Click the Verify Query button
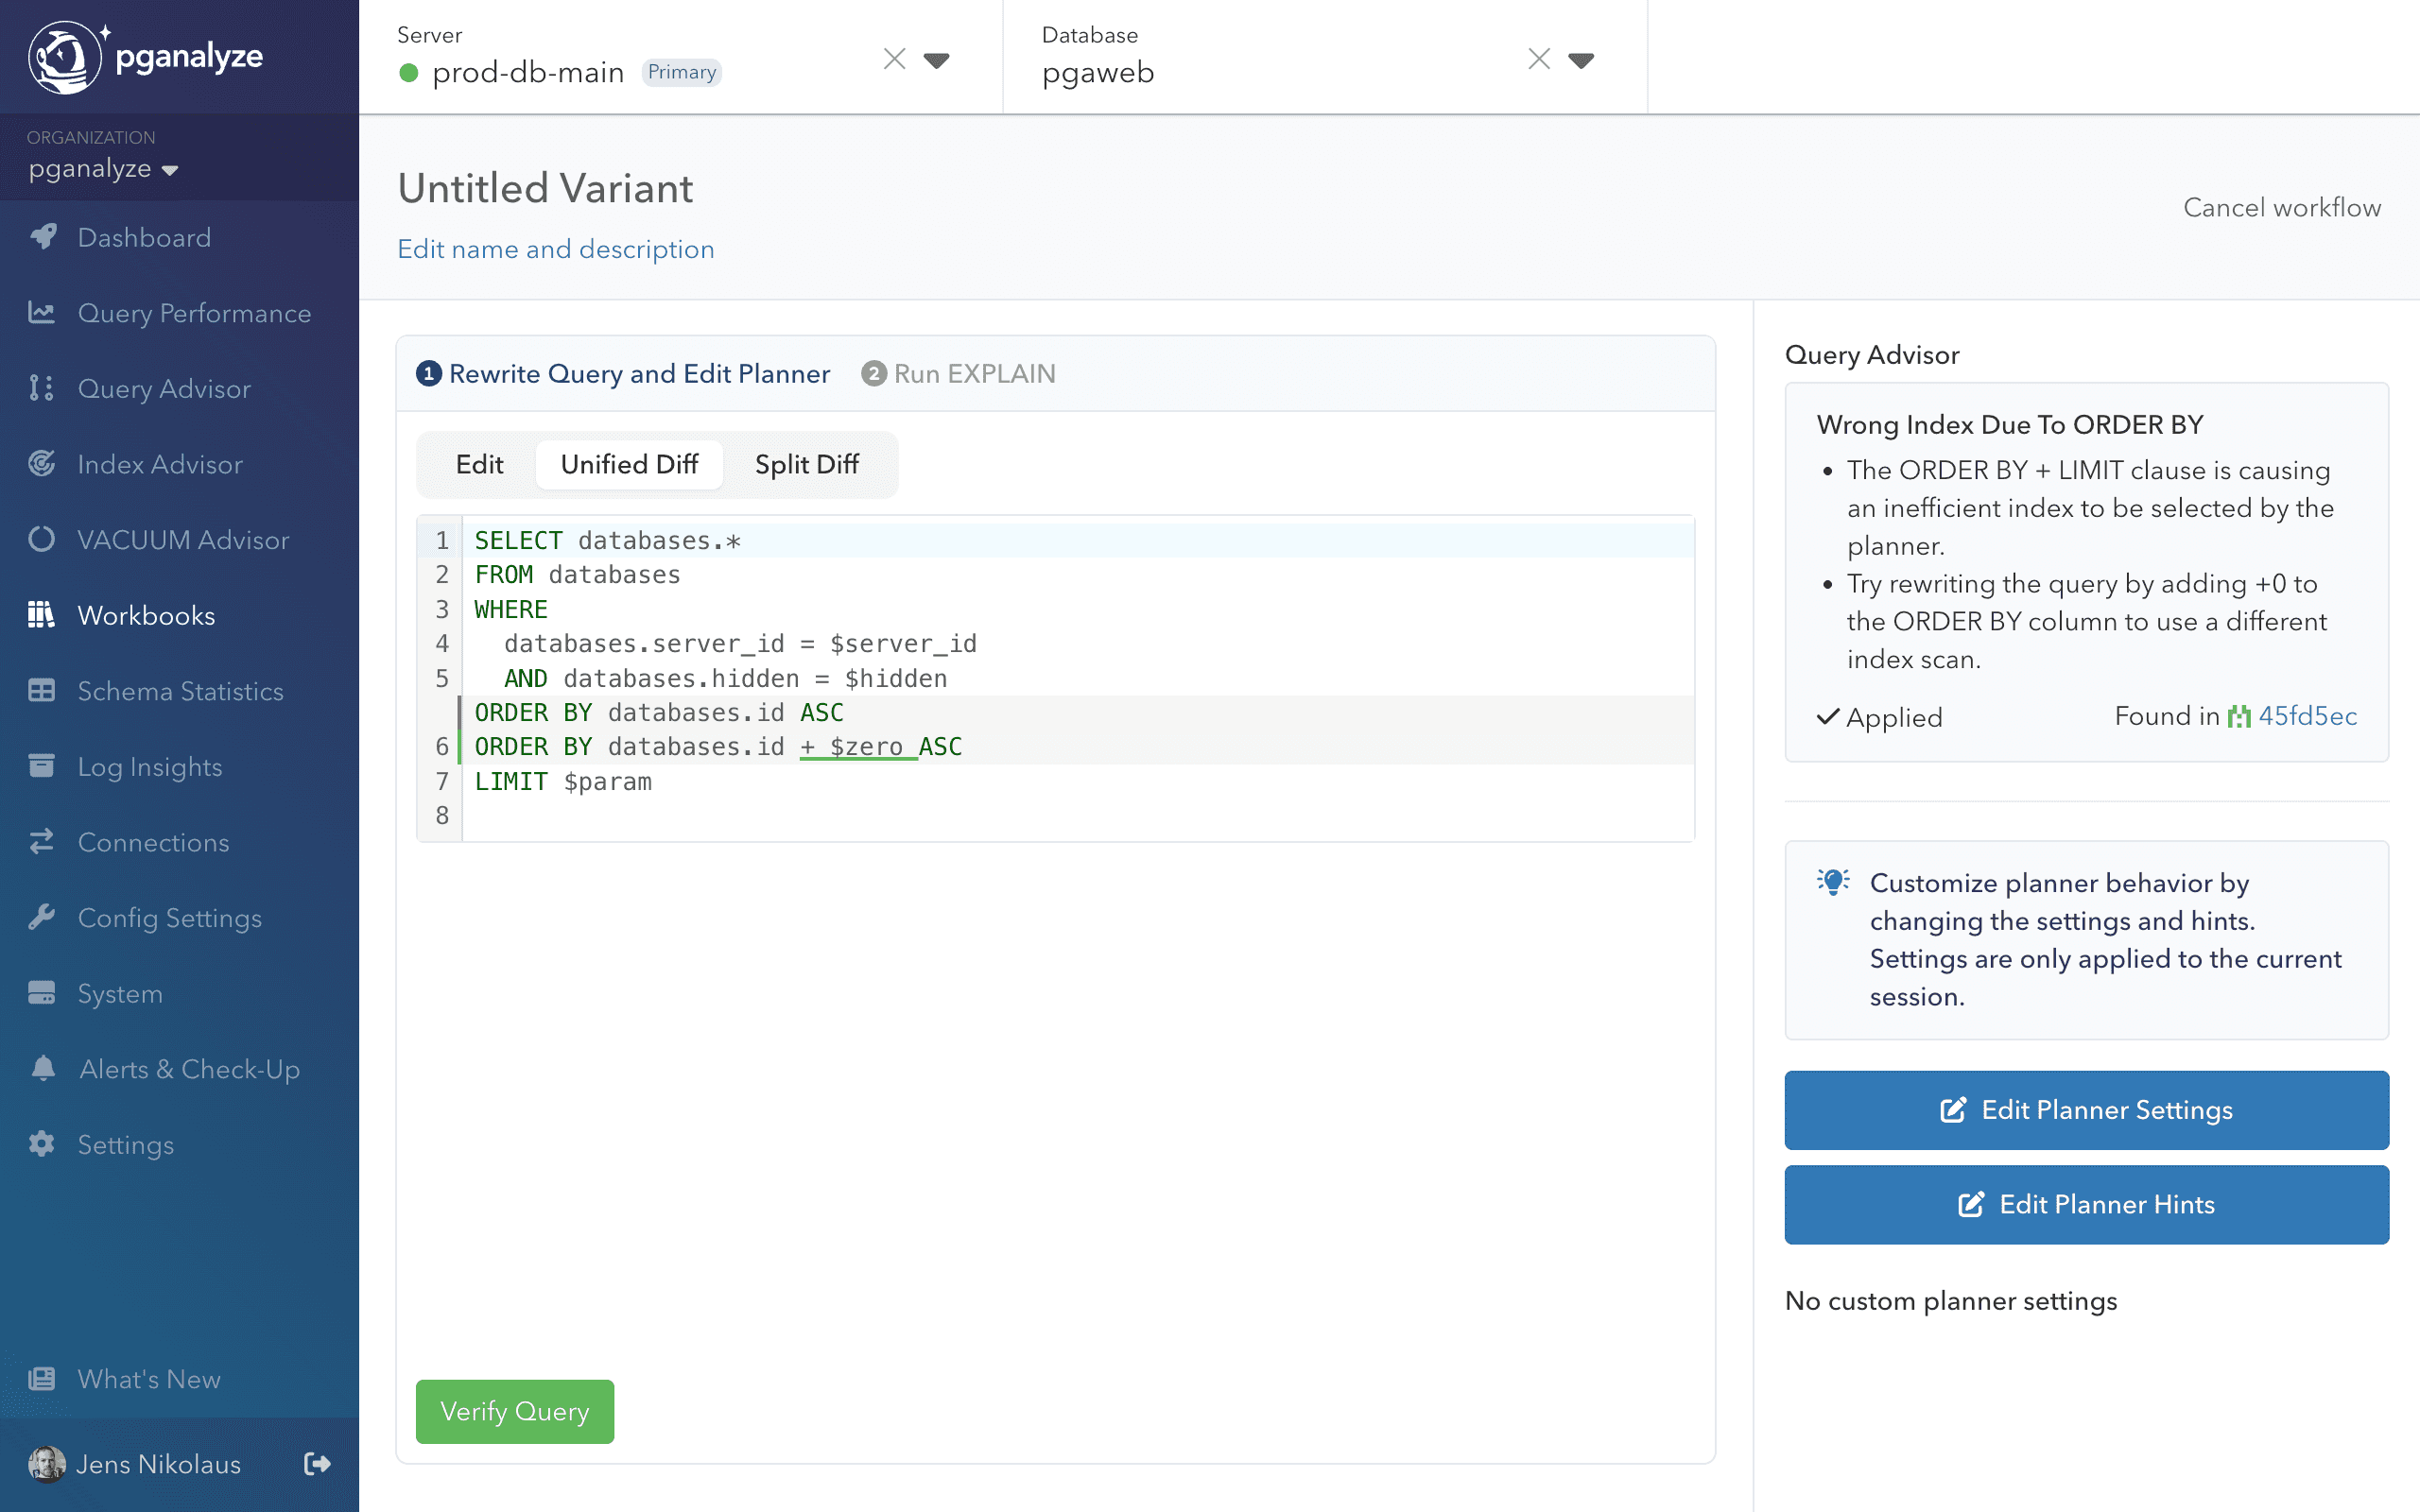The image size is (2420, 1512). coord(514,1411)
